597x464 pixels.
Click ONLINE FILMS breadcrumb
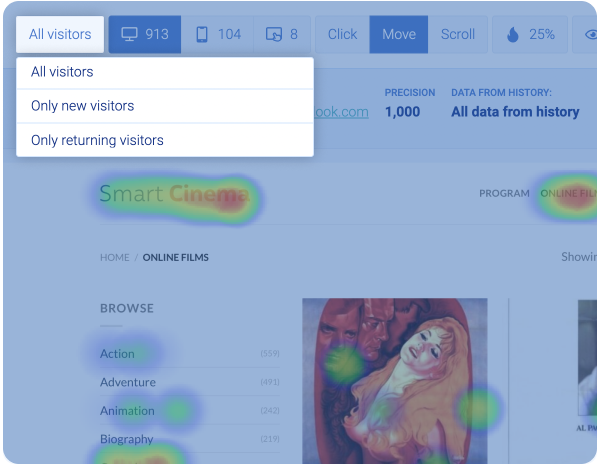(176, 258)
